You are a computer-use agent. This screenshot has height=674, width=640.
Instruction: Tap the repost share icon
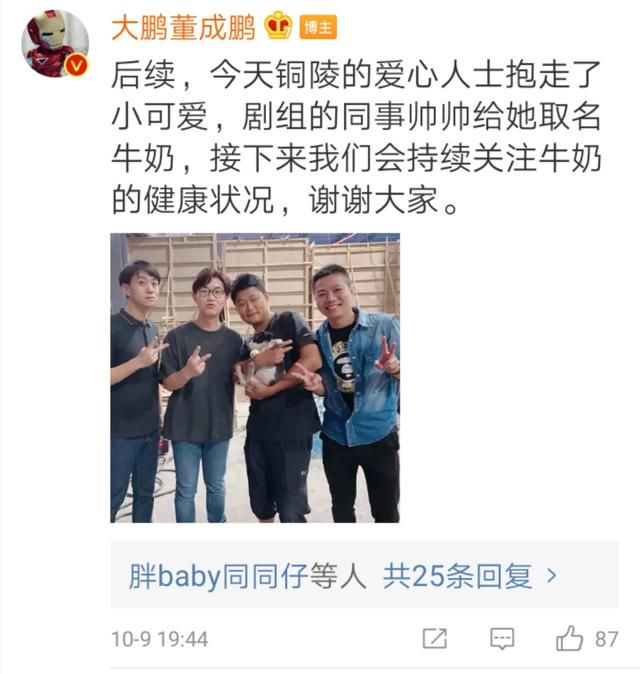[435, 638]
